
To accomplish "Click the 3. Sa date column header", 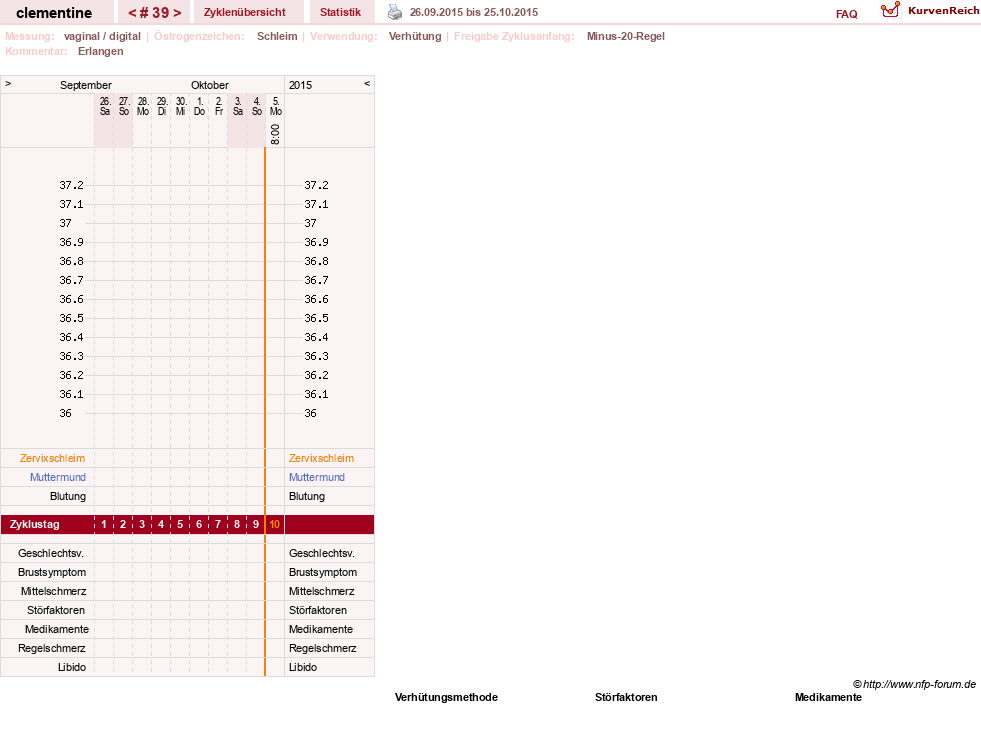I will (x=238, y=106).
